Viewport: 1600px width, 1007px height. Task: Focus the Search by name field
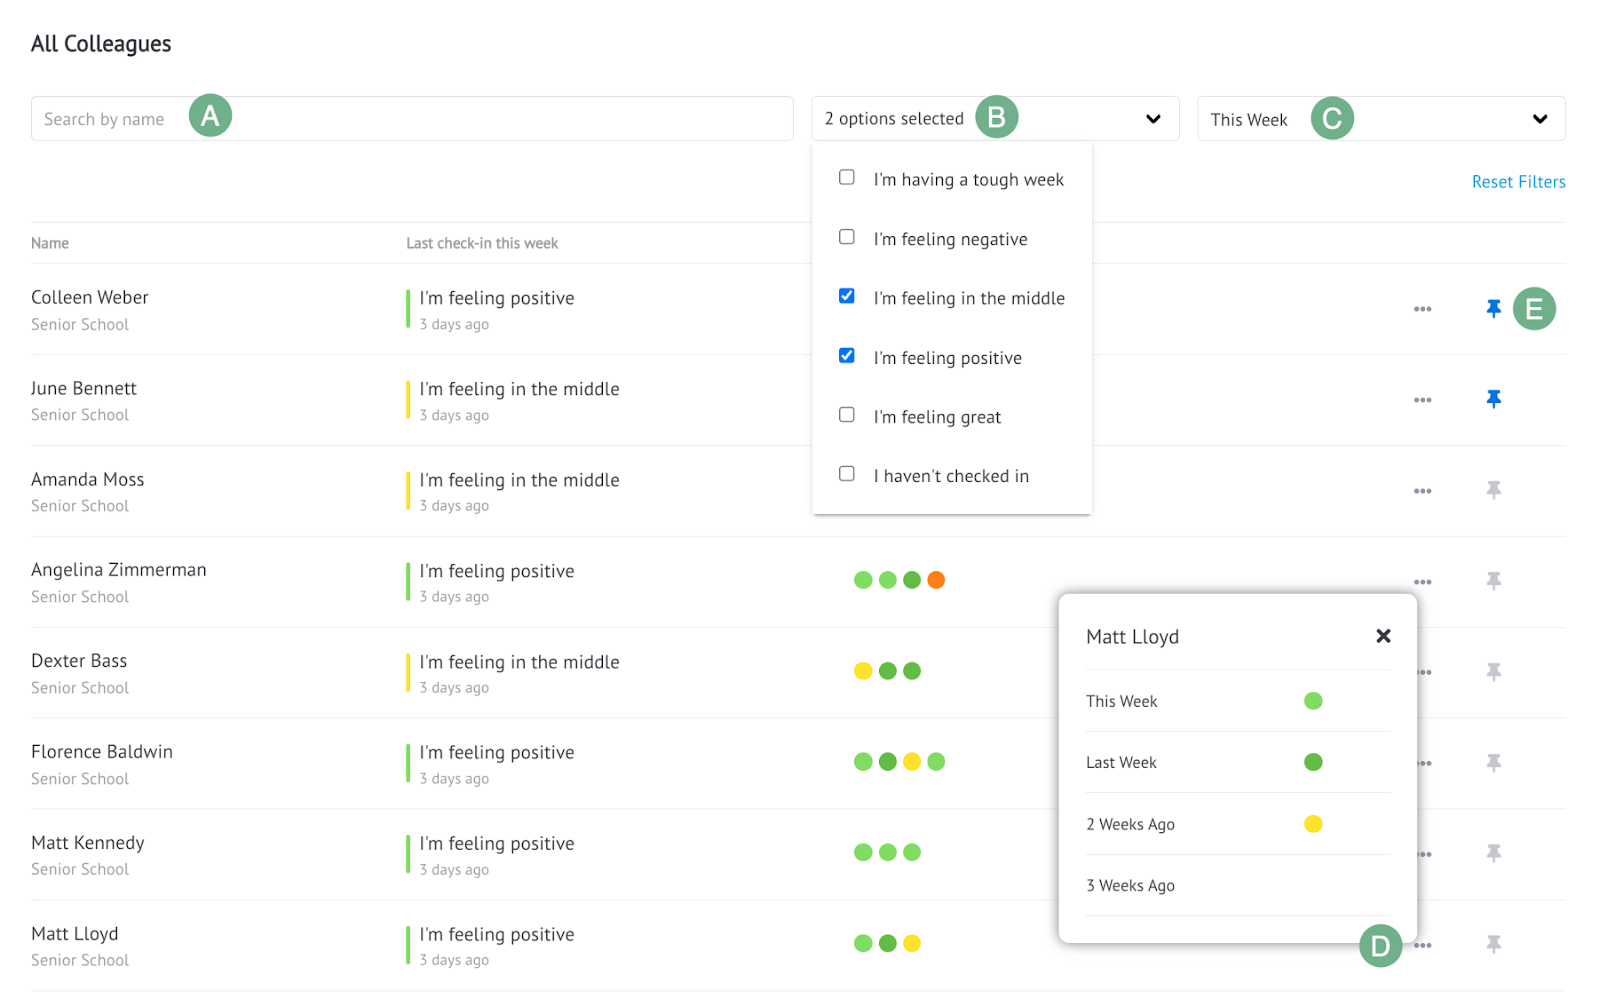tap(412, 119)
